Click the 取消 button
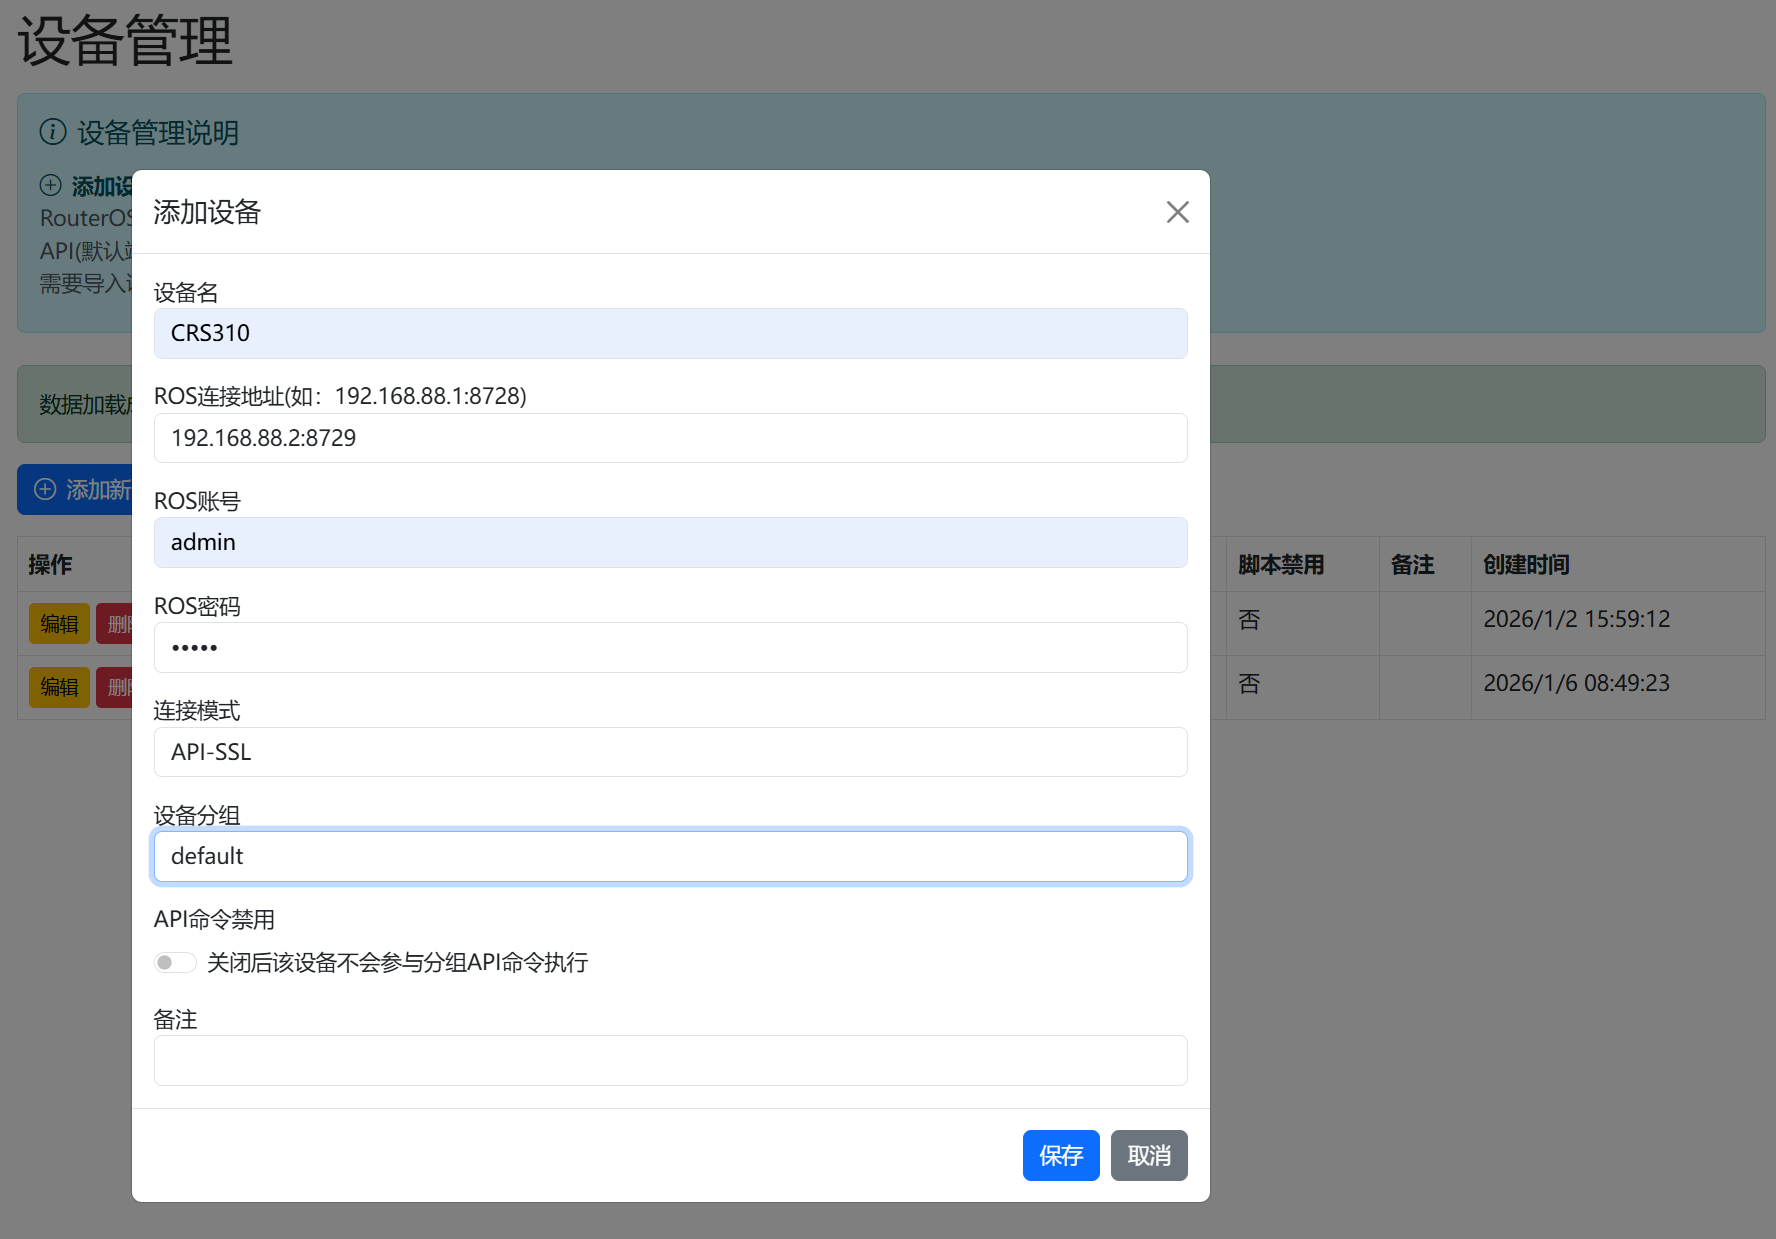 [x=1148, y=1155]
